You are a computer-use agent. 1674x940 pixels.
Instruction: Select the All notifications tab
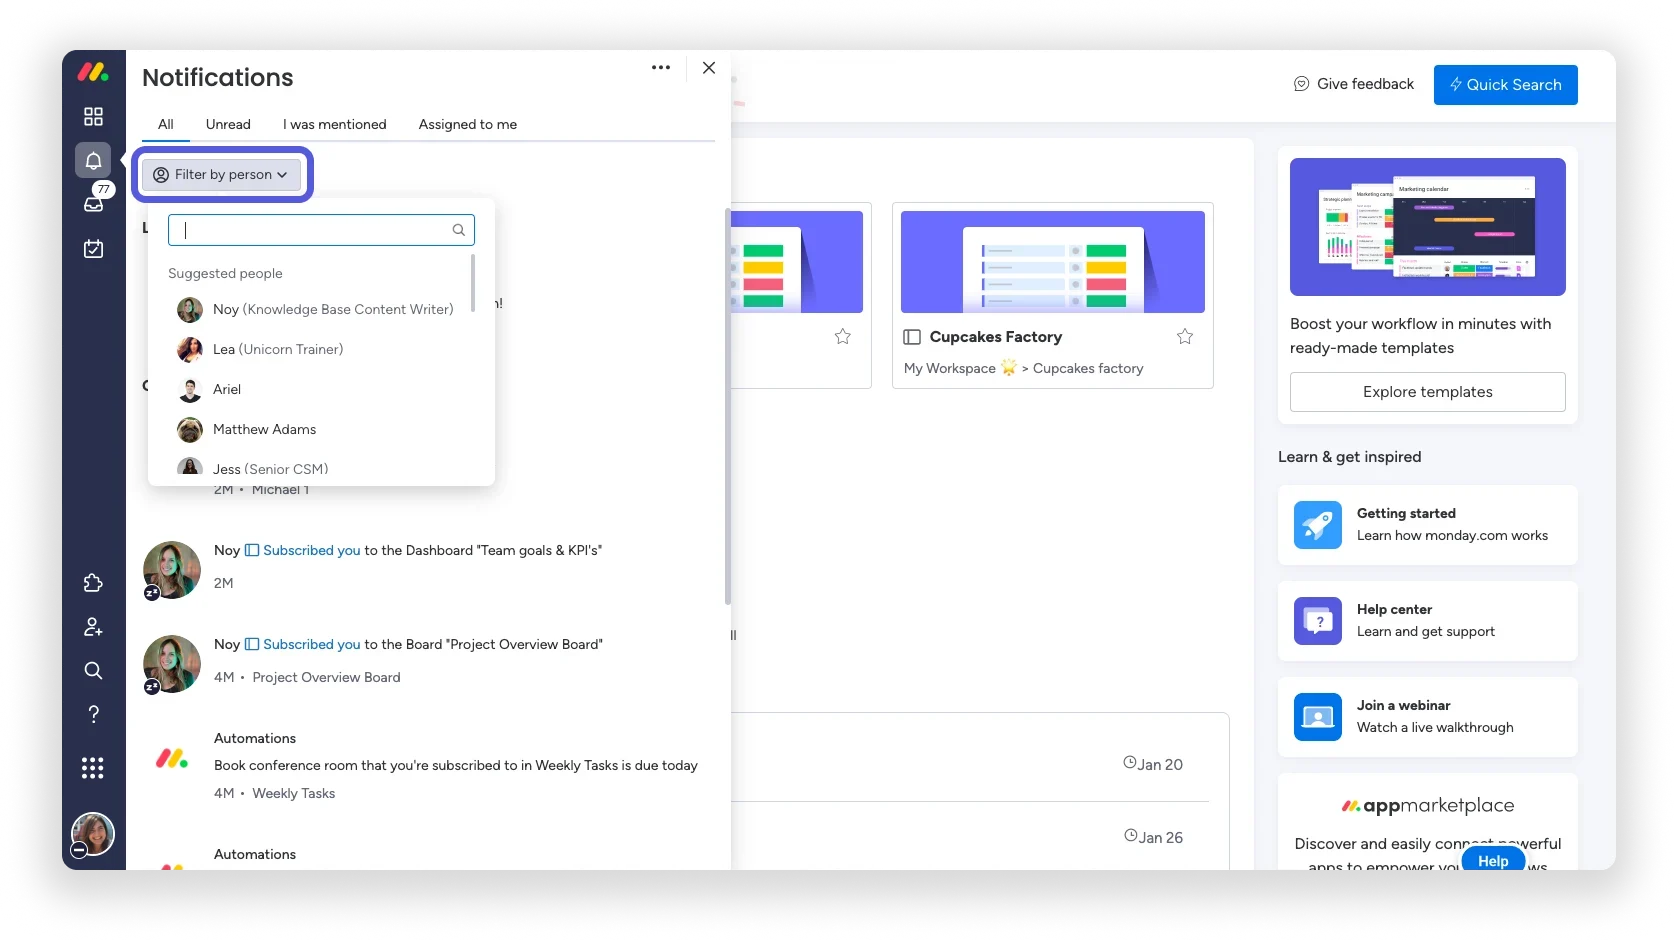click(x=166, y=124)
